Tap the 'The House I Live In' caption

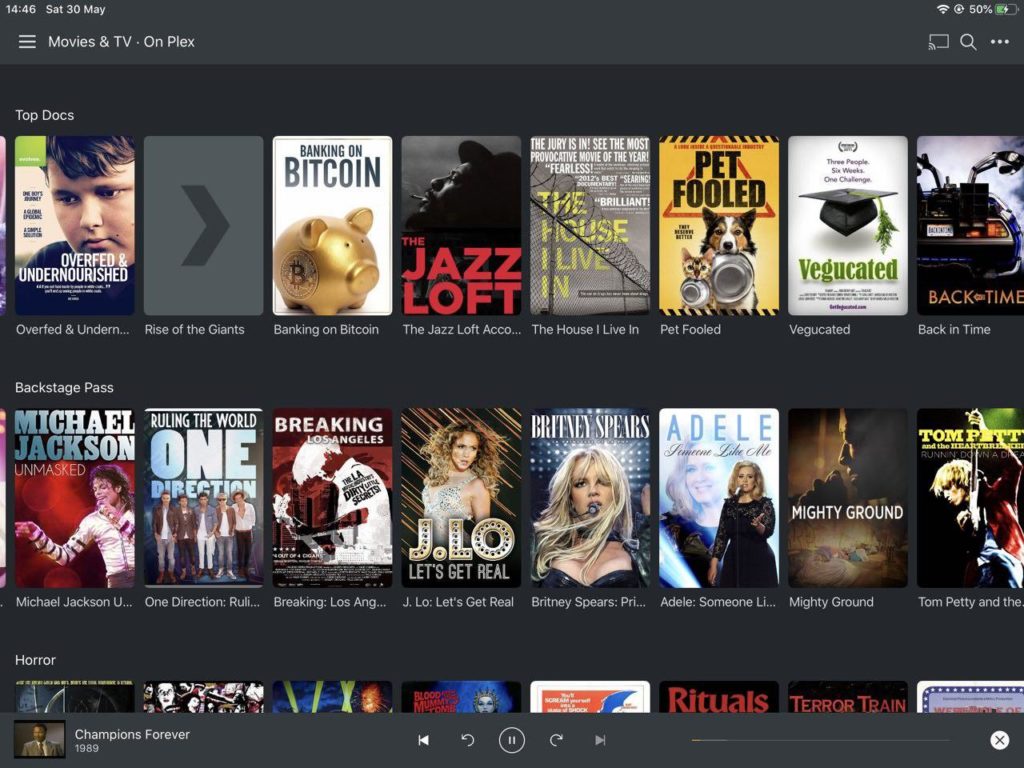pyautogui.click(x=585, y=330)
